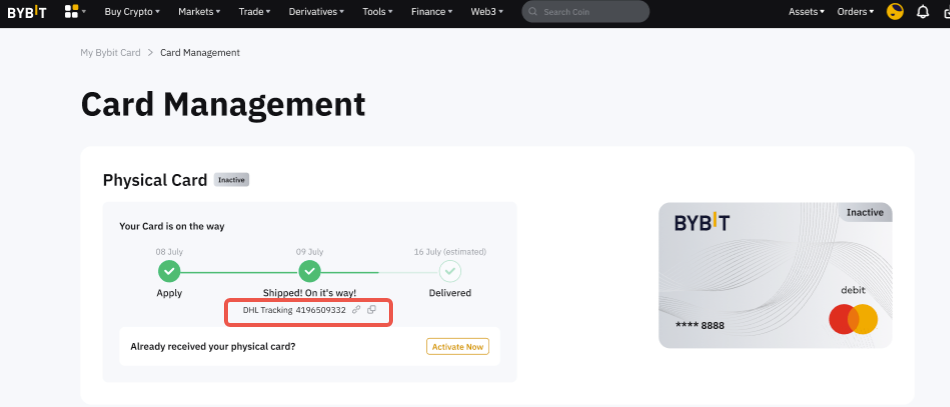Click tracking number 4196509332
The height and width of the screenshot is (407, 950).
[321, 309]
